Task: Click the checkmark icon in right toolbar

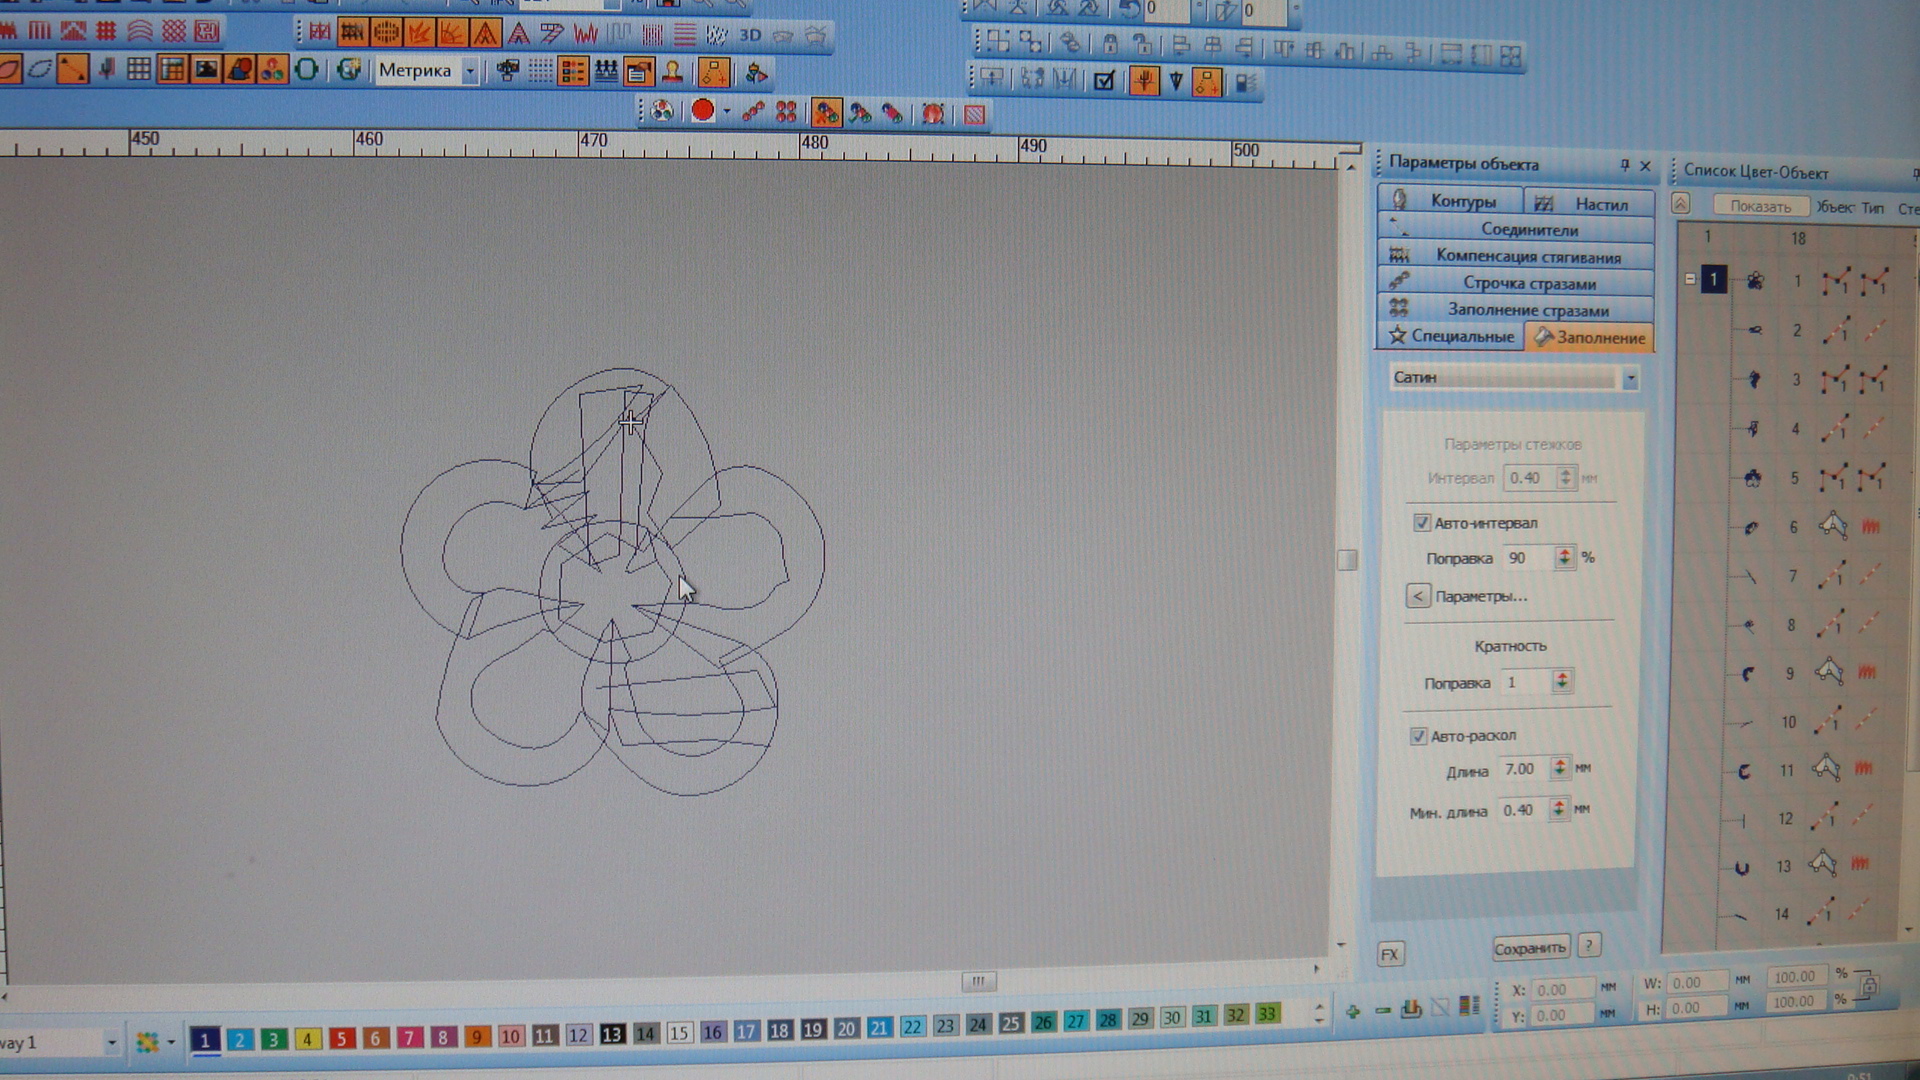Action: click(x=1104, y=81)
